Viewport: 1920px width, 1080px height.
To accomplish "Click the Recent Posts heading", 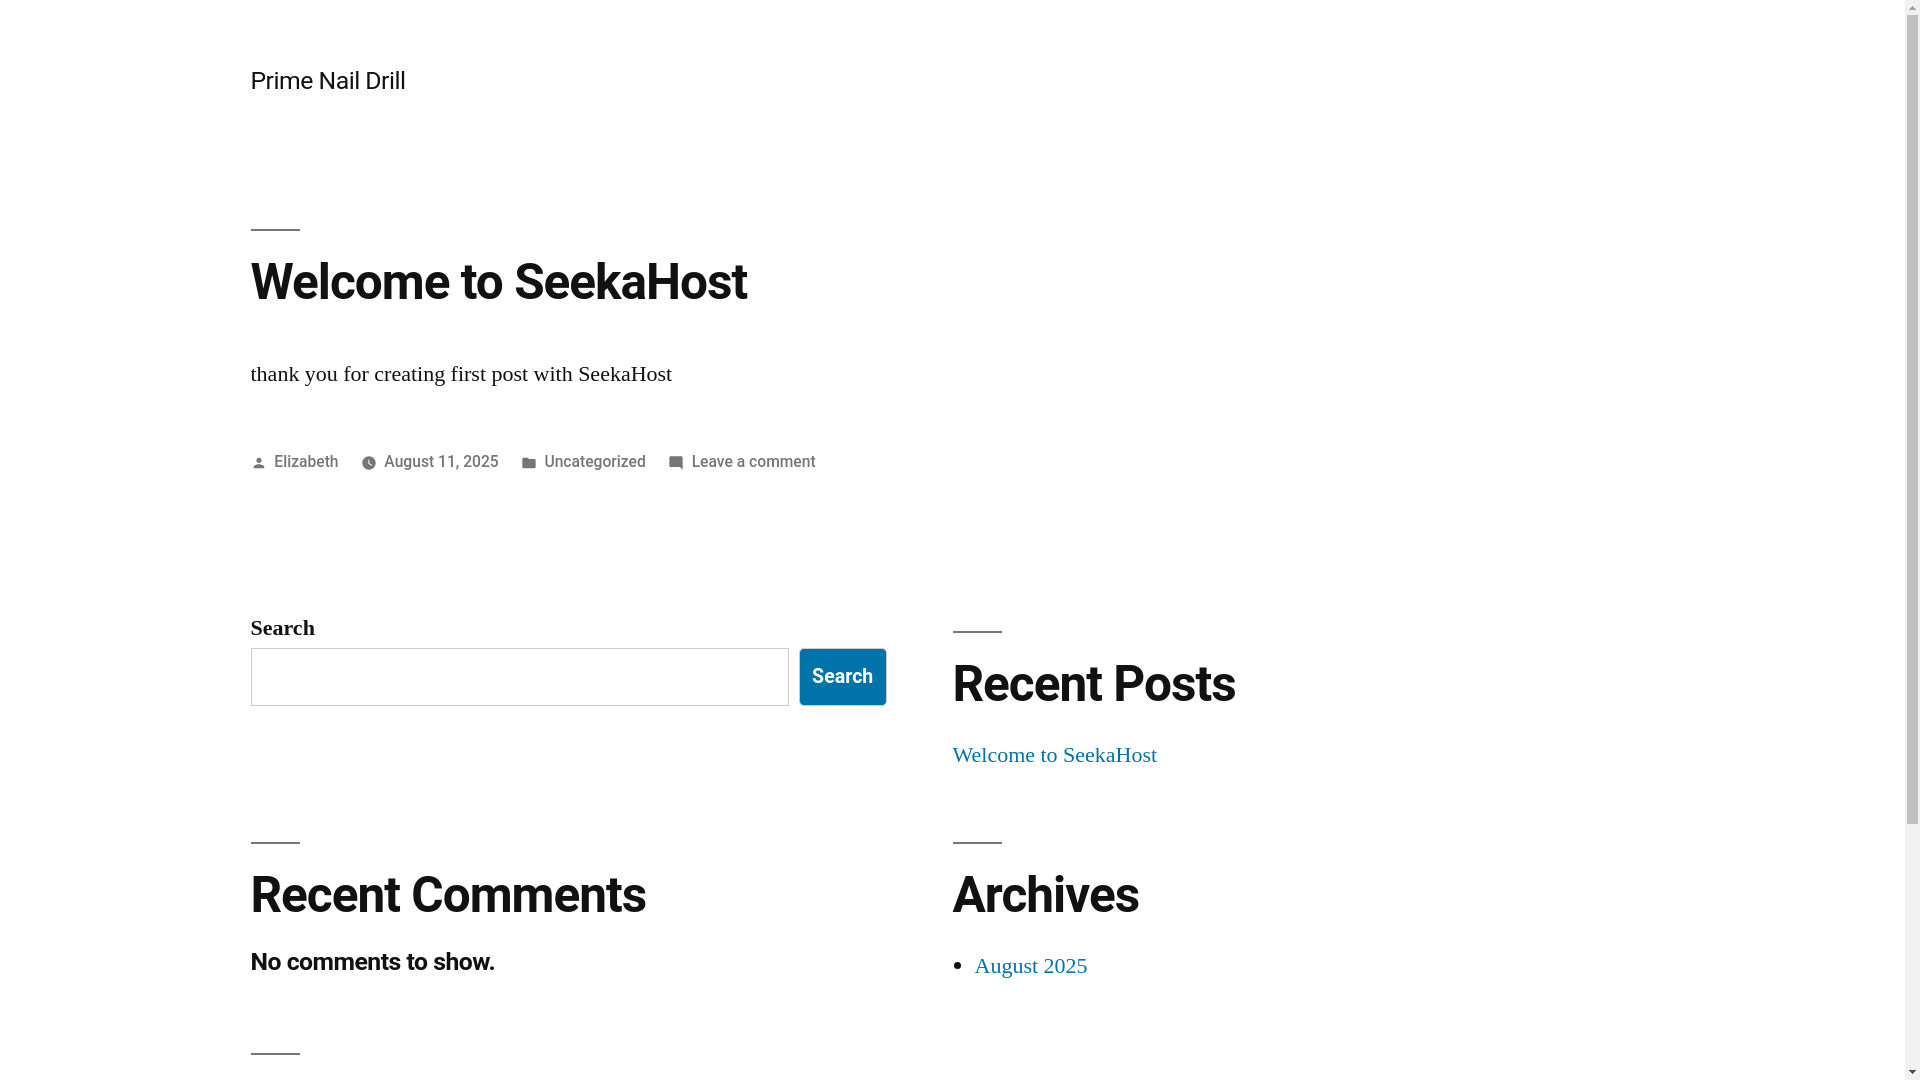I will 1094,684.
